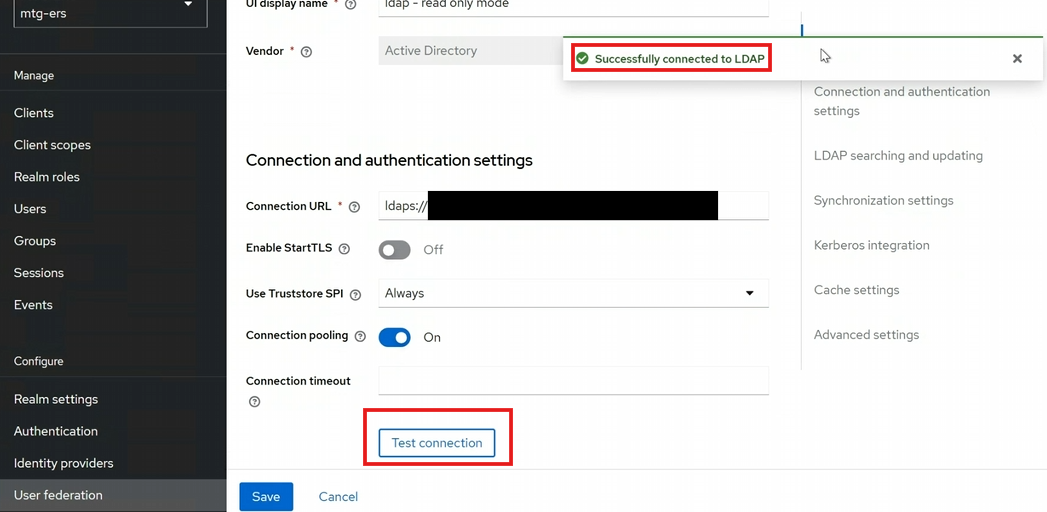Open Users in the sidebar

coord(30,209)
